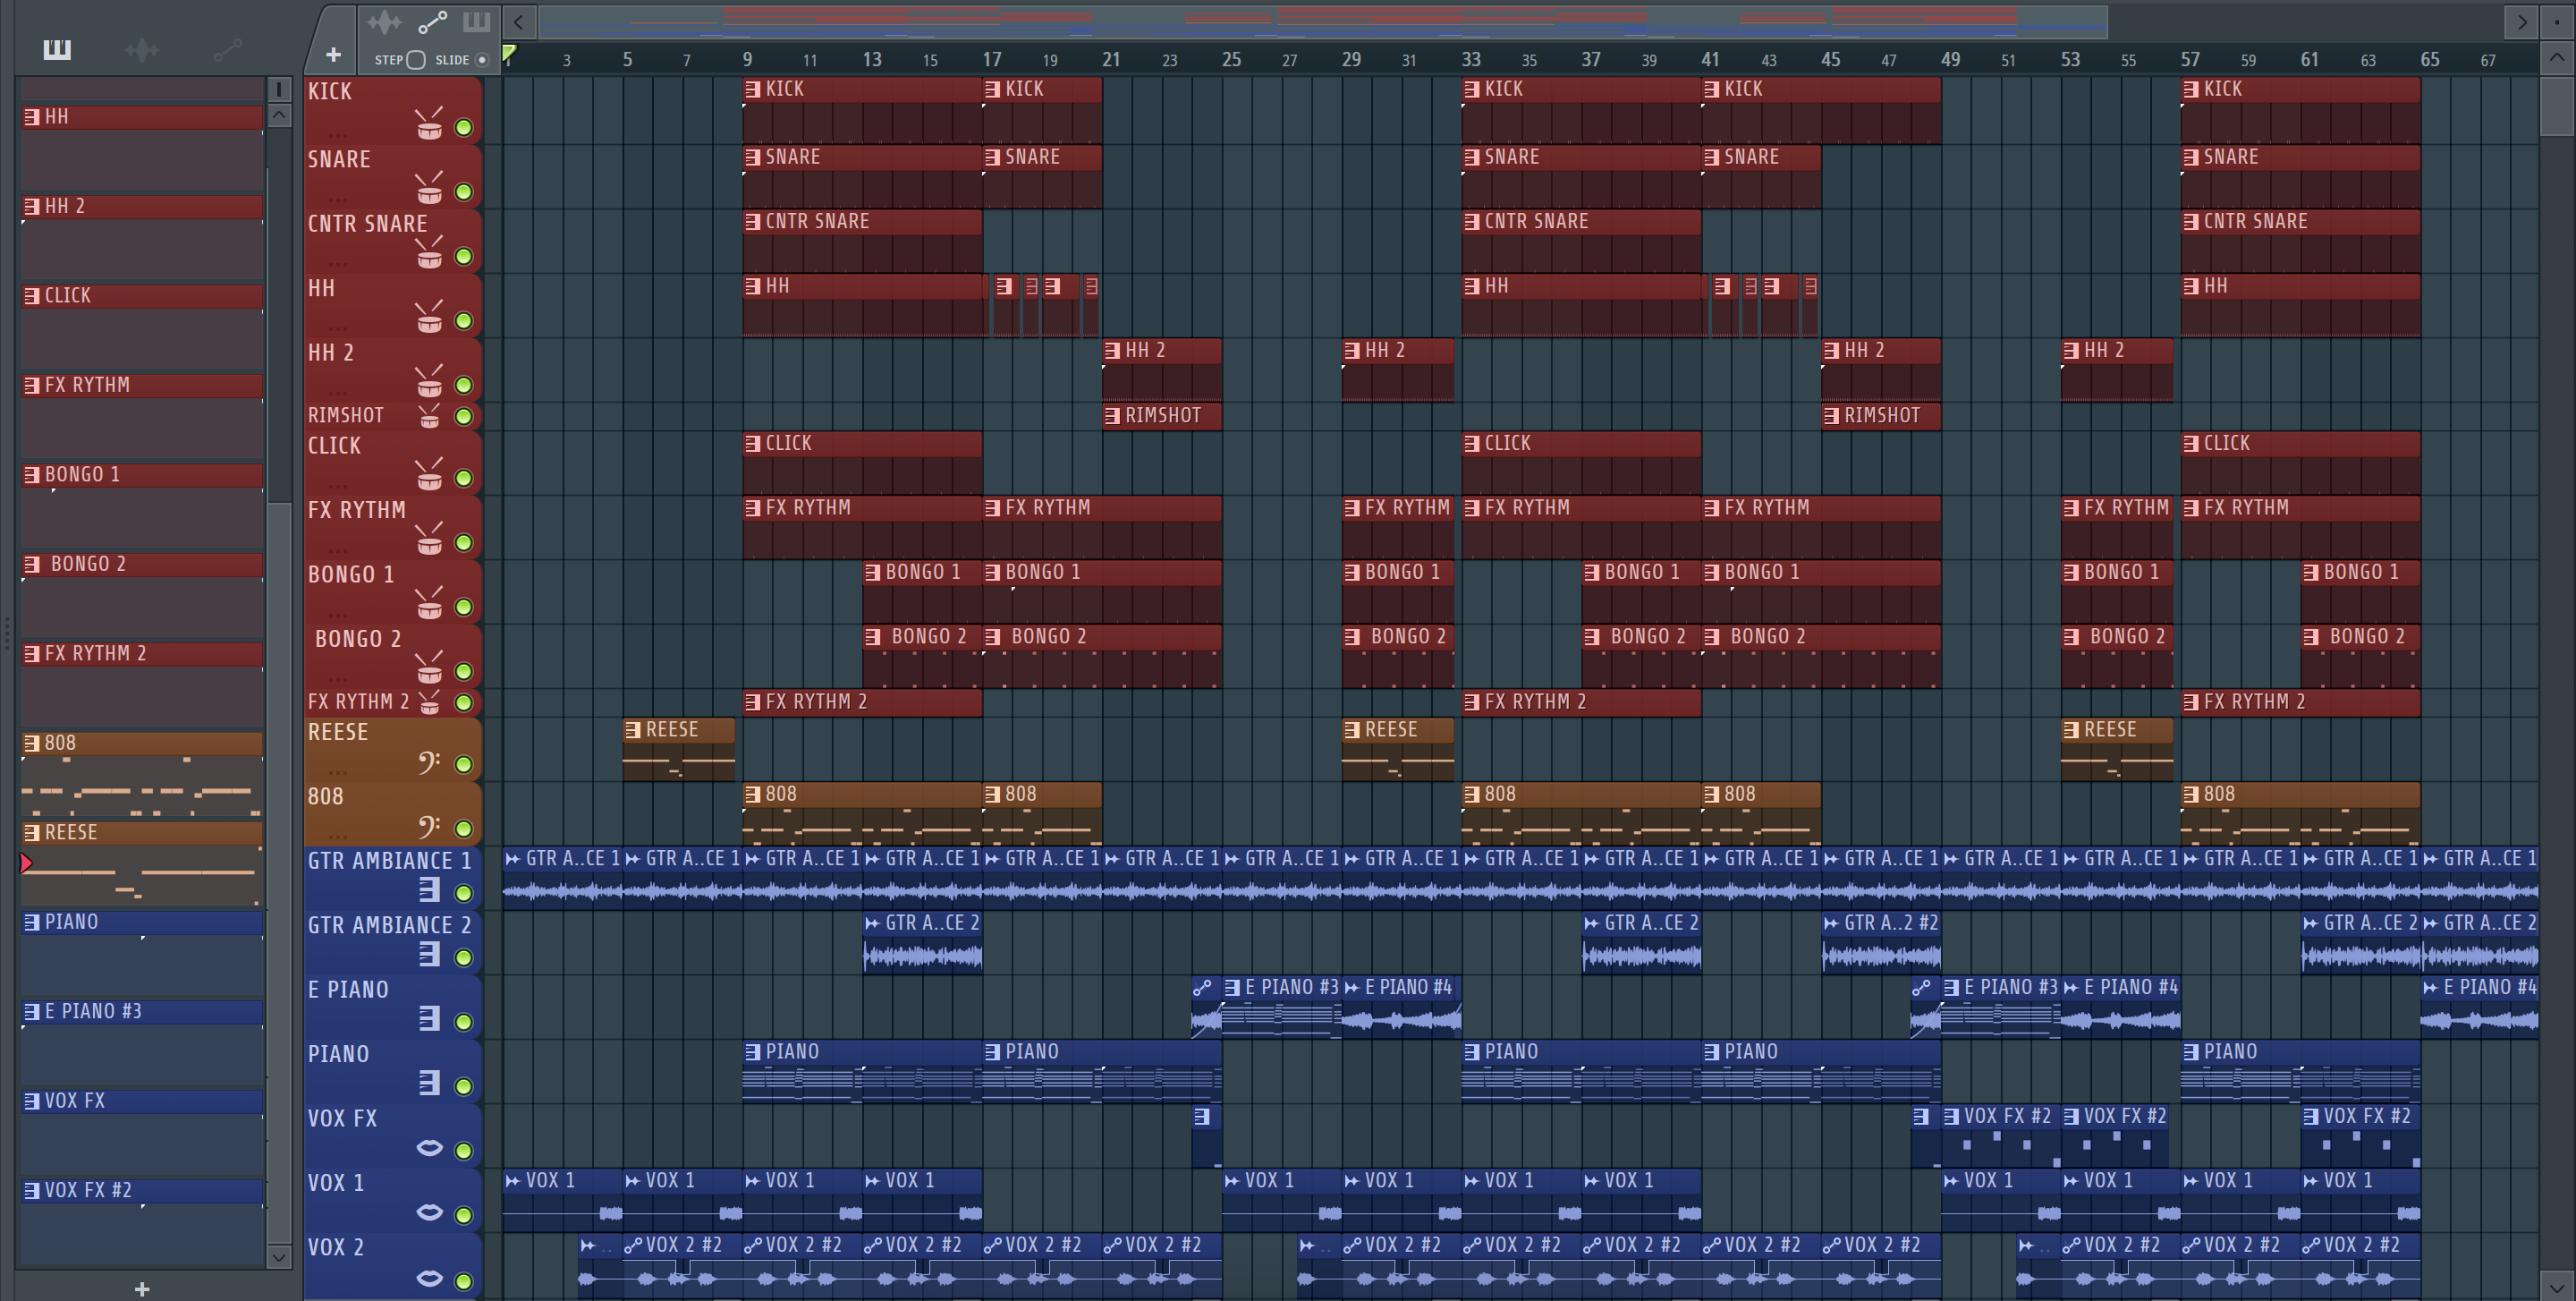Select the CNTR SNARE track name header
The height and width of the screenshot is (1301, 2576).
[367, 224]
